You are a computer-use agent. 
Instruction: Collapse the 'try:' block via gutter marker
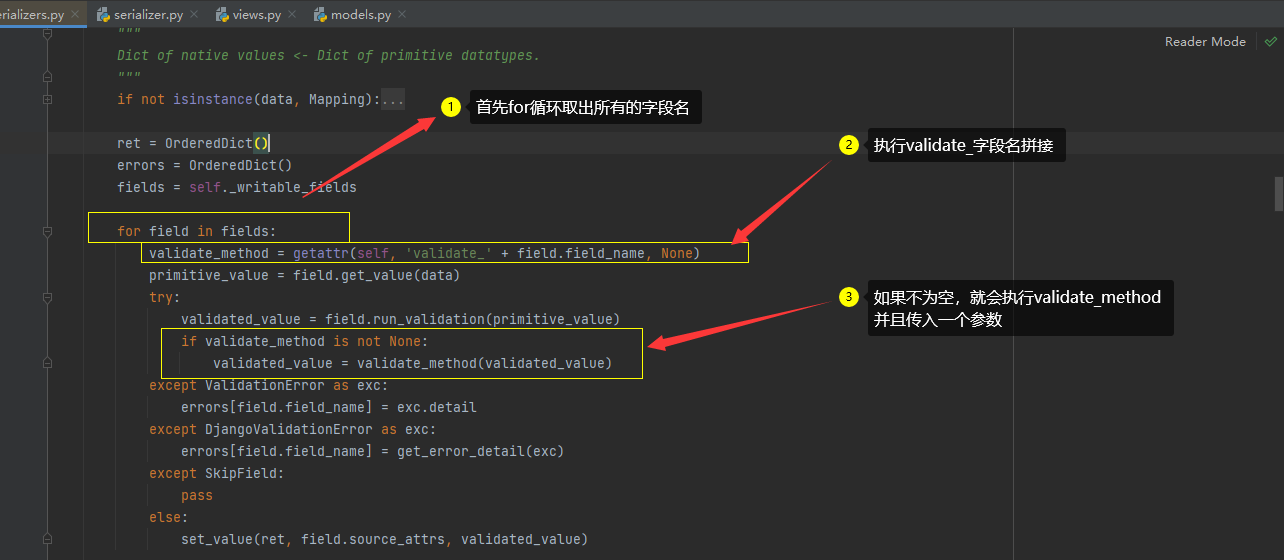(x=47, y=297)
